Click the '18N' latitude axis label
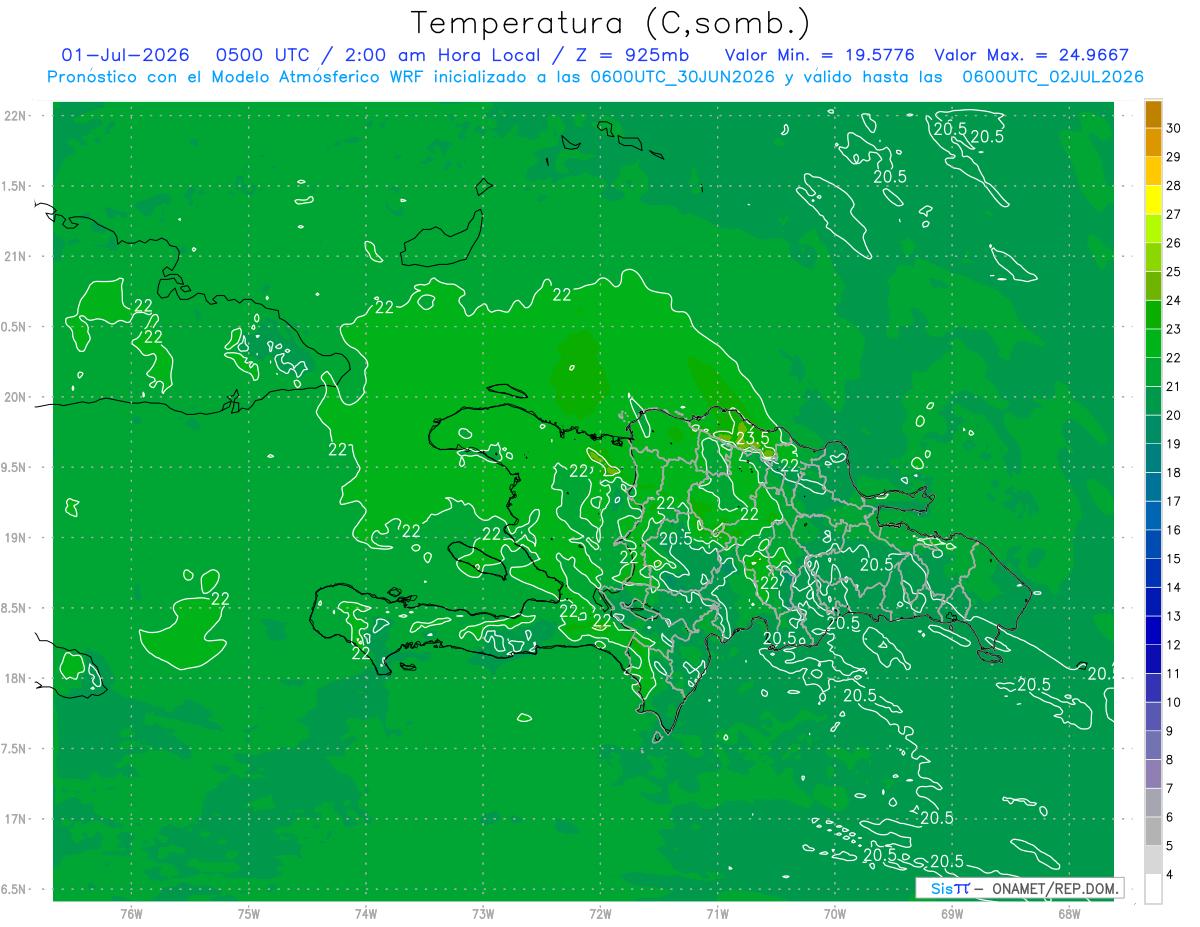The height and width of the screenshot is (927, 1200). pyautogui.click(x=15, y=679)
